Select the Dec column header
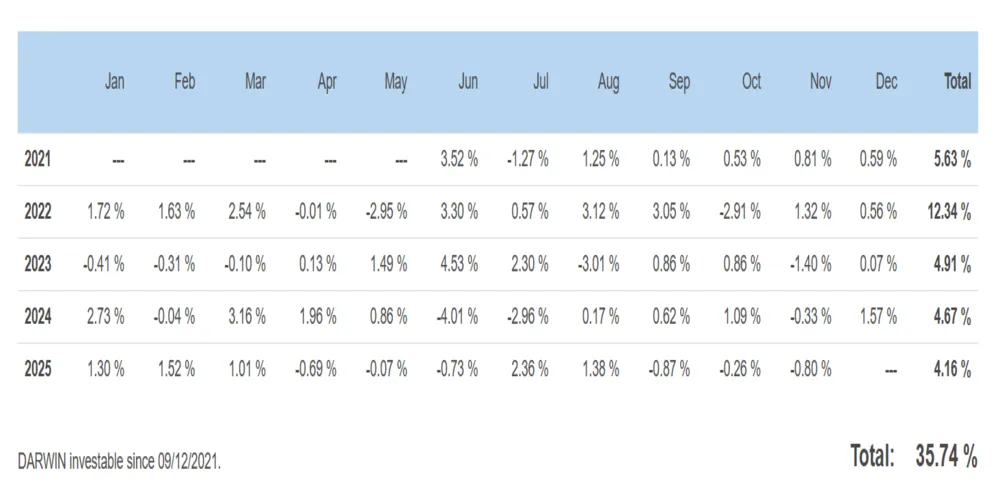The image size is (1000, 500). (x=886, y=82)
